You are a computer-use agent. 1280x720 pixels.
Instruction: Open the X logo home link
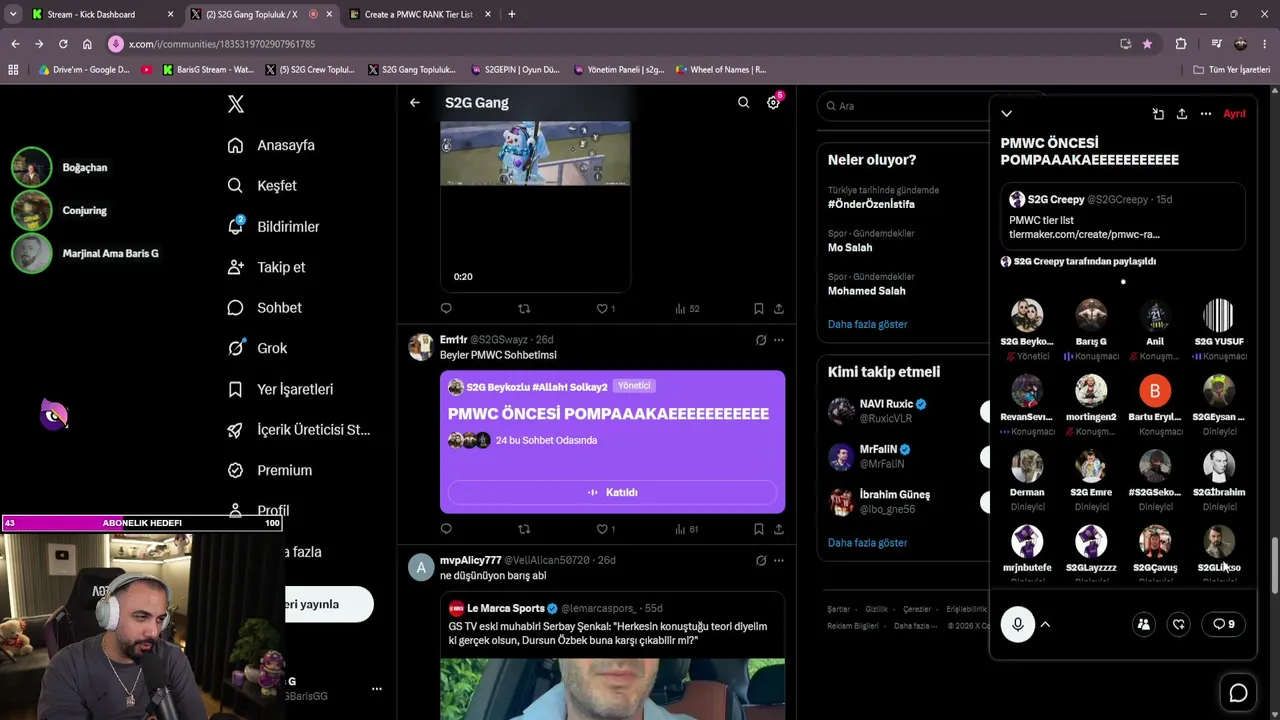[x=235, y=104]
